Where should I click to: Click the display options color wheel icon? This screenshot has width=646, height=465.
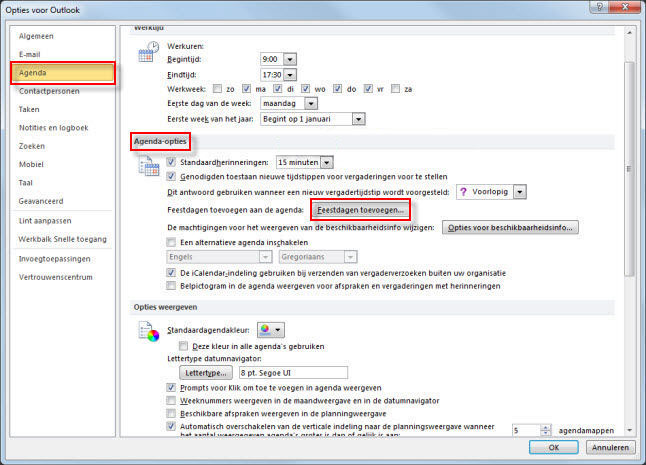[149, 332]
